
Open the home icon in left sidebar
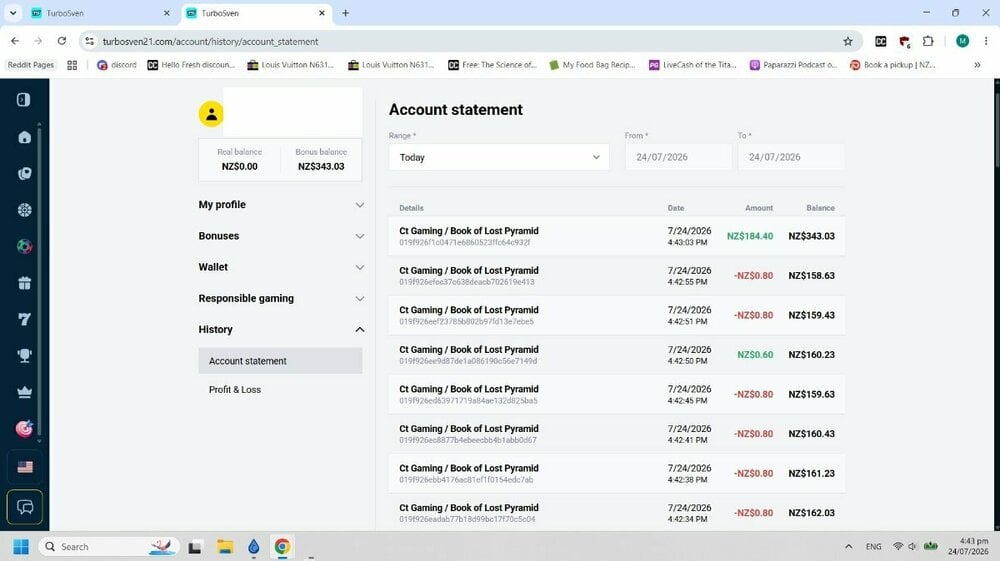(x=24, y=137)
